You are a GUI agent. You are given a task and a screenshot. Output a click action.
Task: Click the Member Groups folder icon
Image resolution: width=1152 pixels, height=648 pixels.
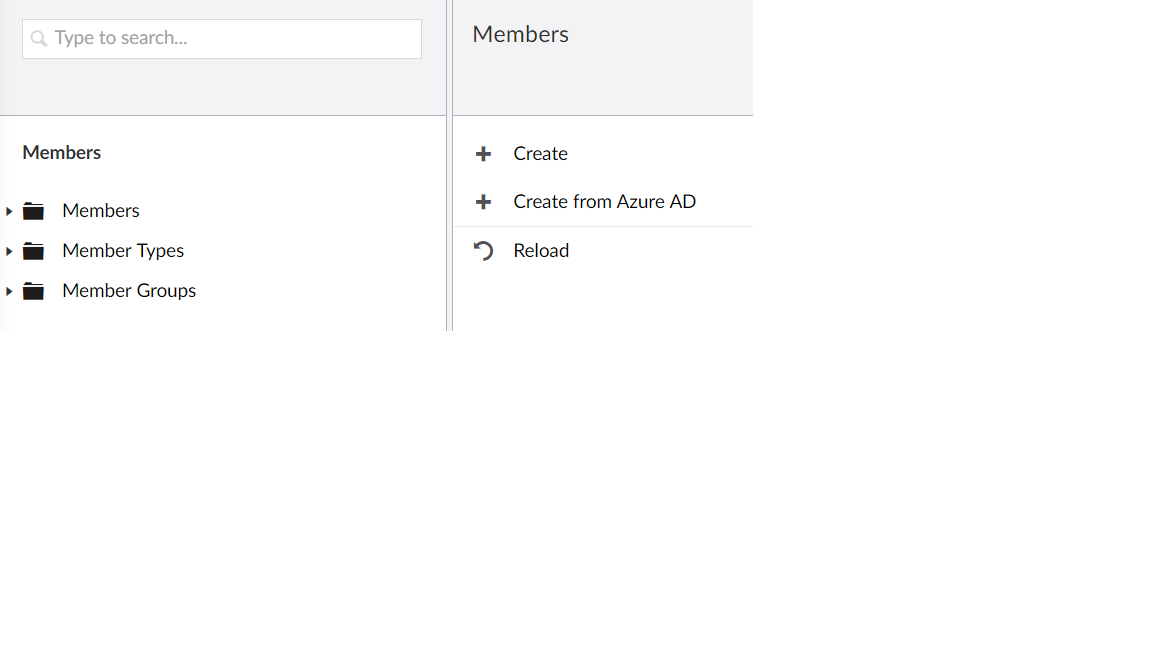[34, 291]
